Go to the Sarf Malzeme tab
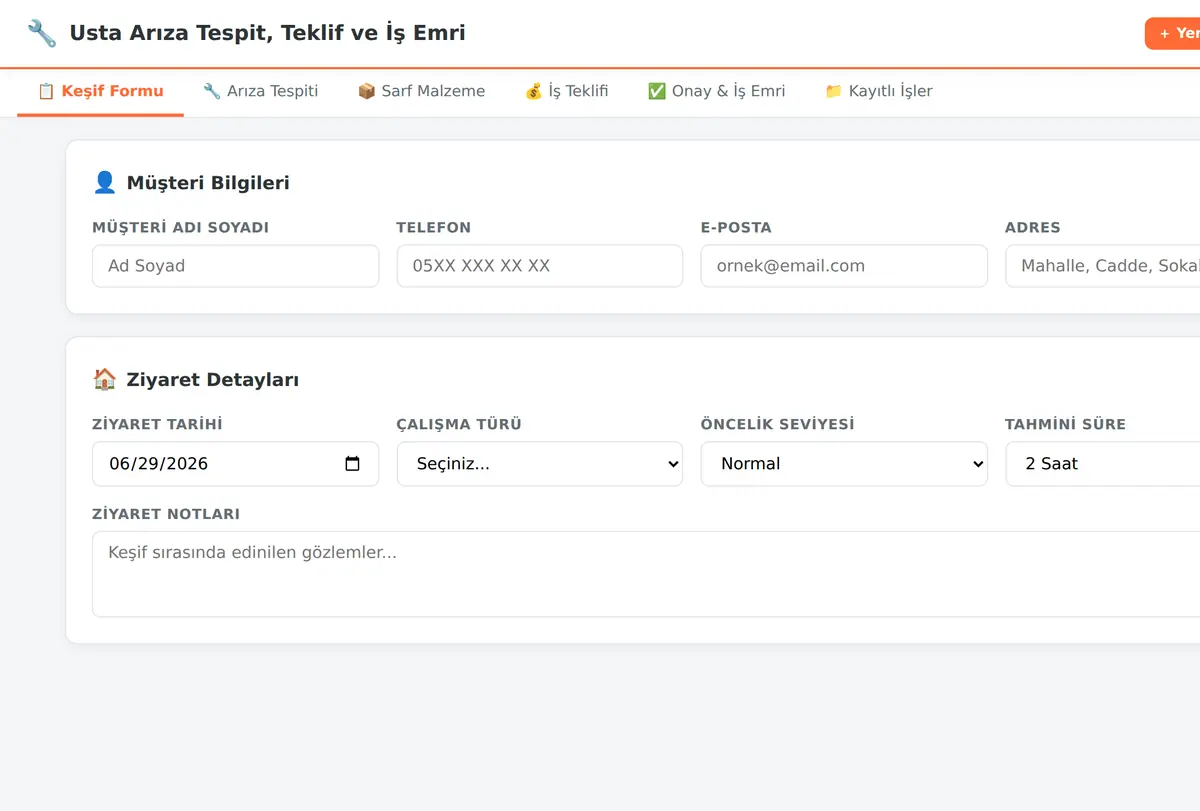The height and width of the screenshot is (811, 1200). [x=421, y=91]
